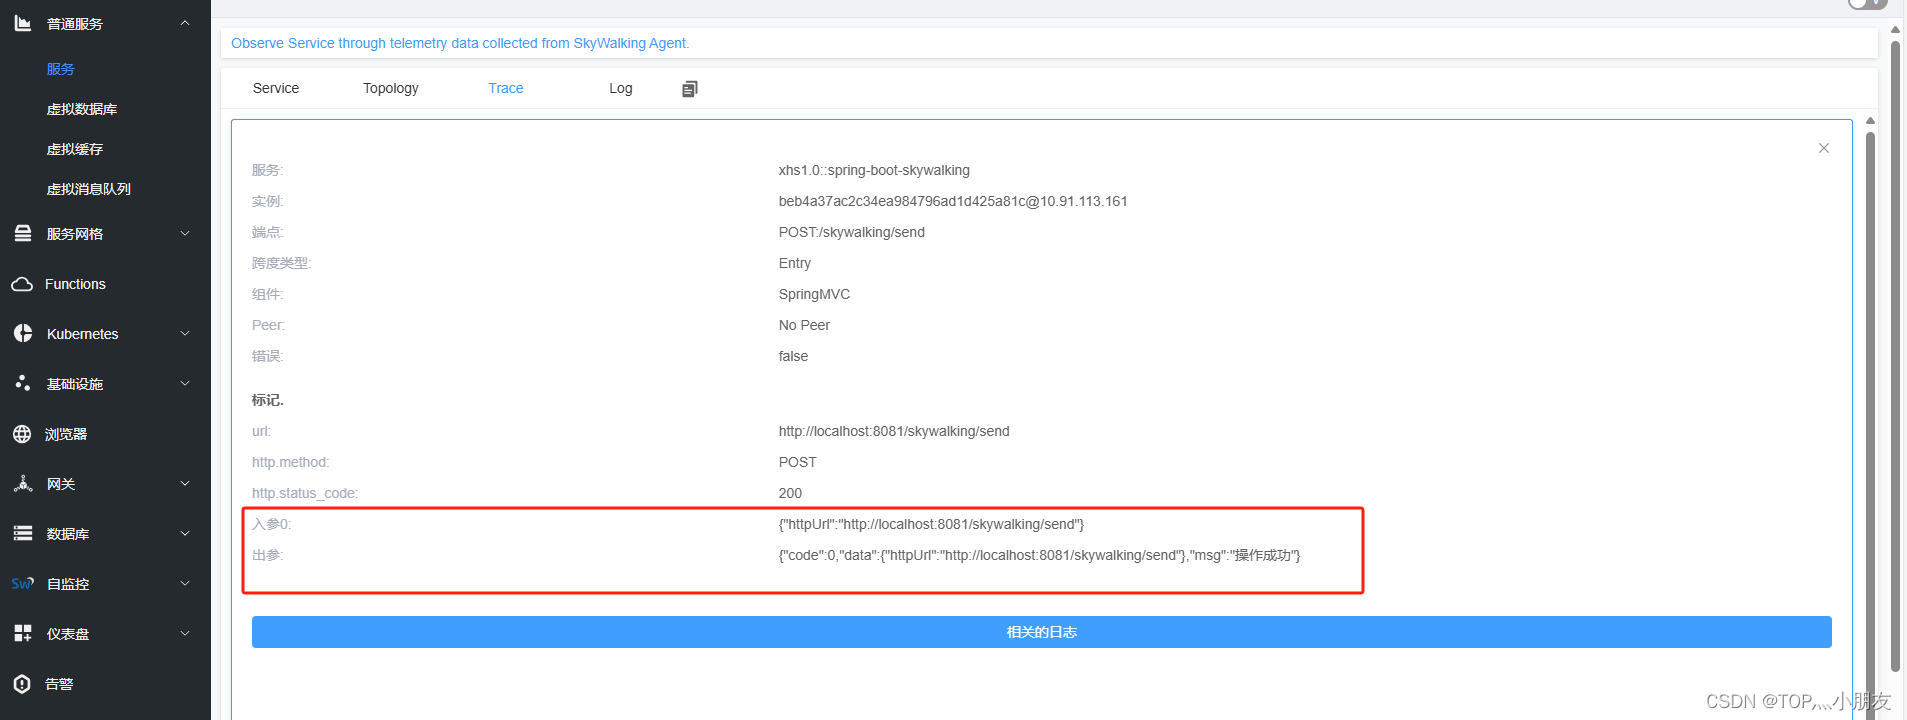Click the copy icon next to Log tab
1907x720 pixels.
tap(690, 89)
